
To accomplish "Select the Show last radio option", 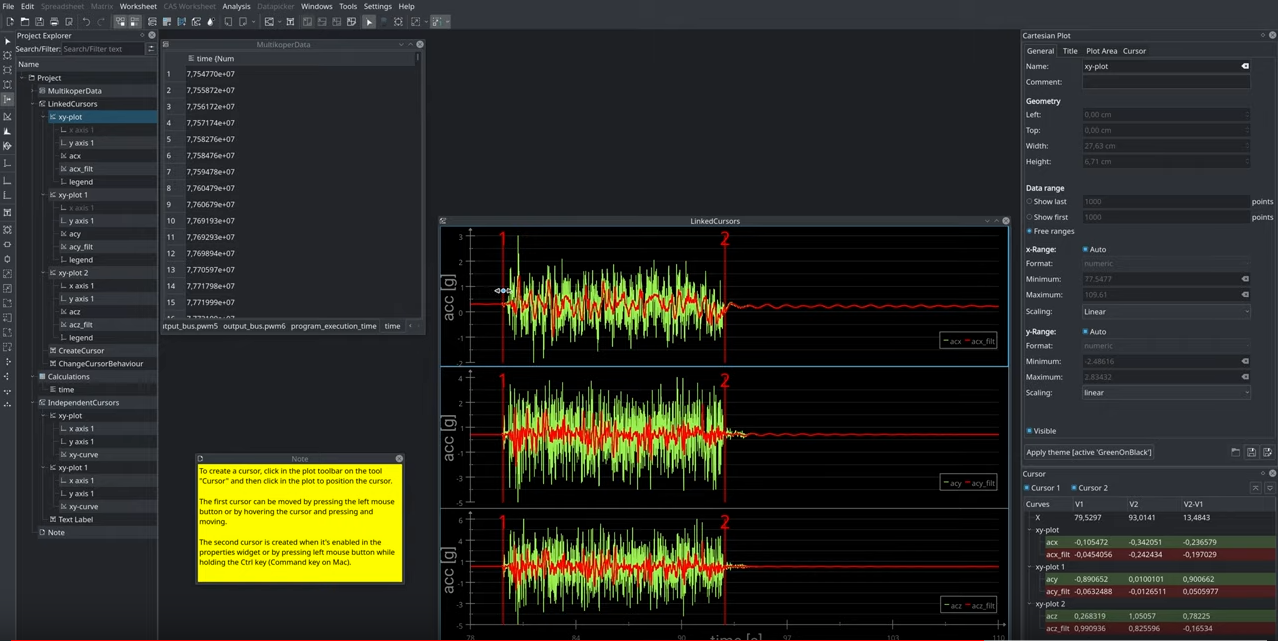I will [x=1029, y=201].
